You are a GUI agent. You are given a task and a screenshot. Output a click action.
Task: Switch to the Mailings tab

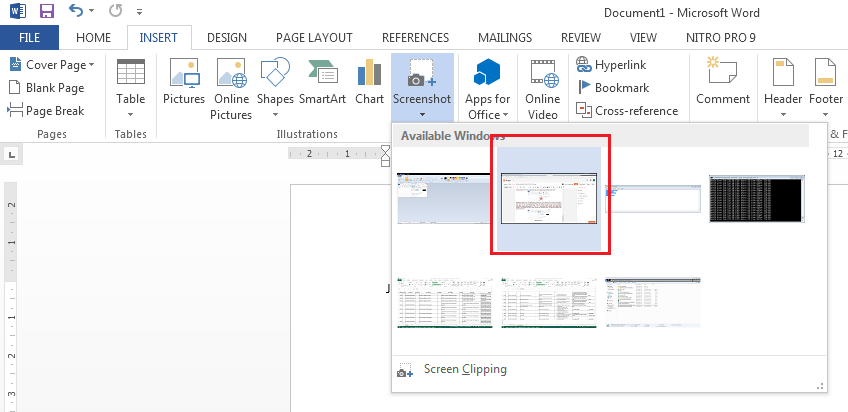click(x=505, y=38)
